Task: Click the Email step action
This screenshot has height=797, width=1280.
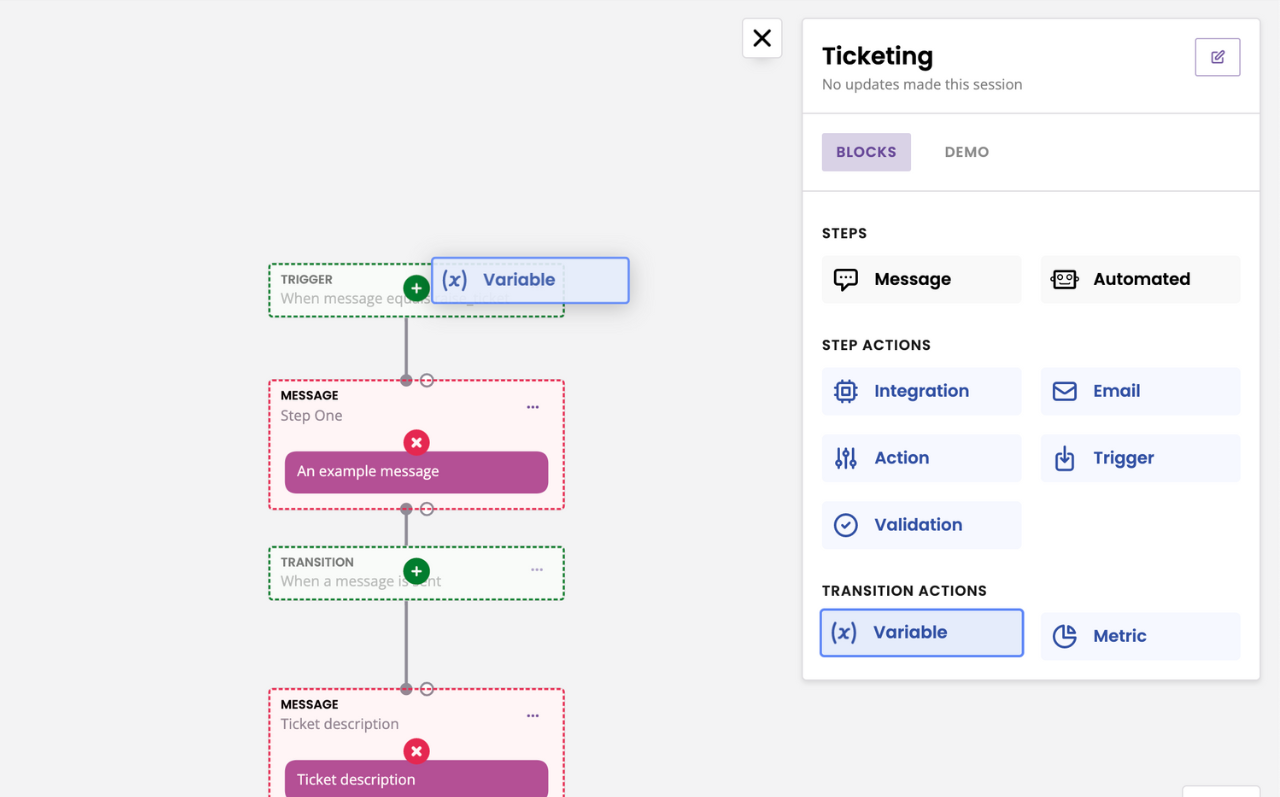Action: pyautogui.click(x=1140, y=391)
